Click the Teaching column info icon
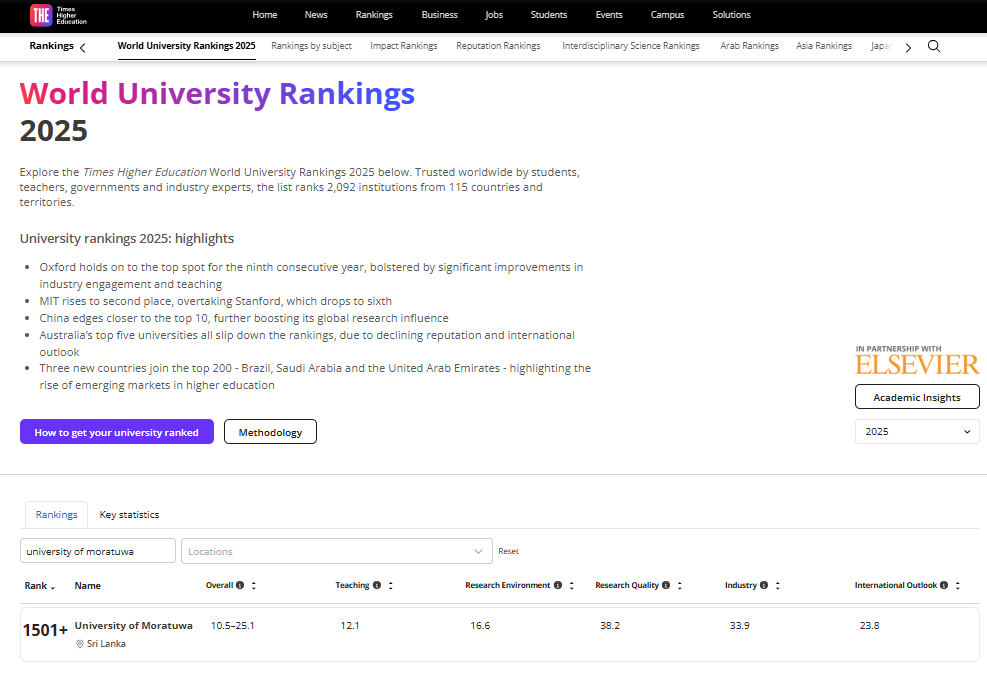The image size is (987, 681). coord(376,585)
